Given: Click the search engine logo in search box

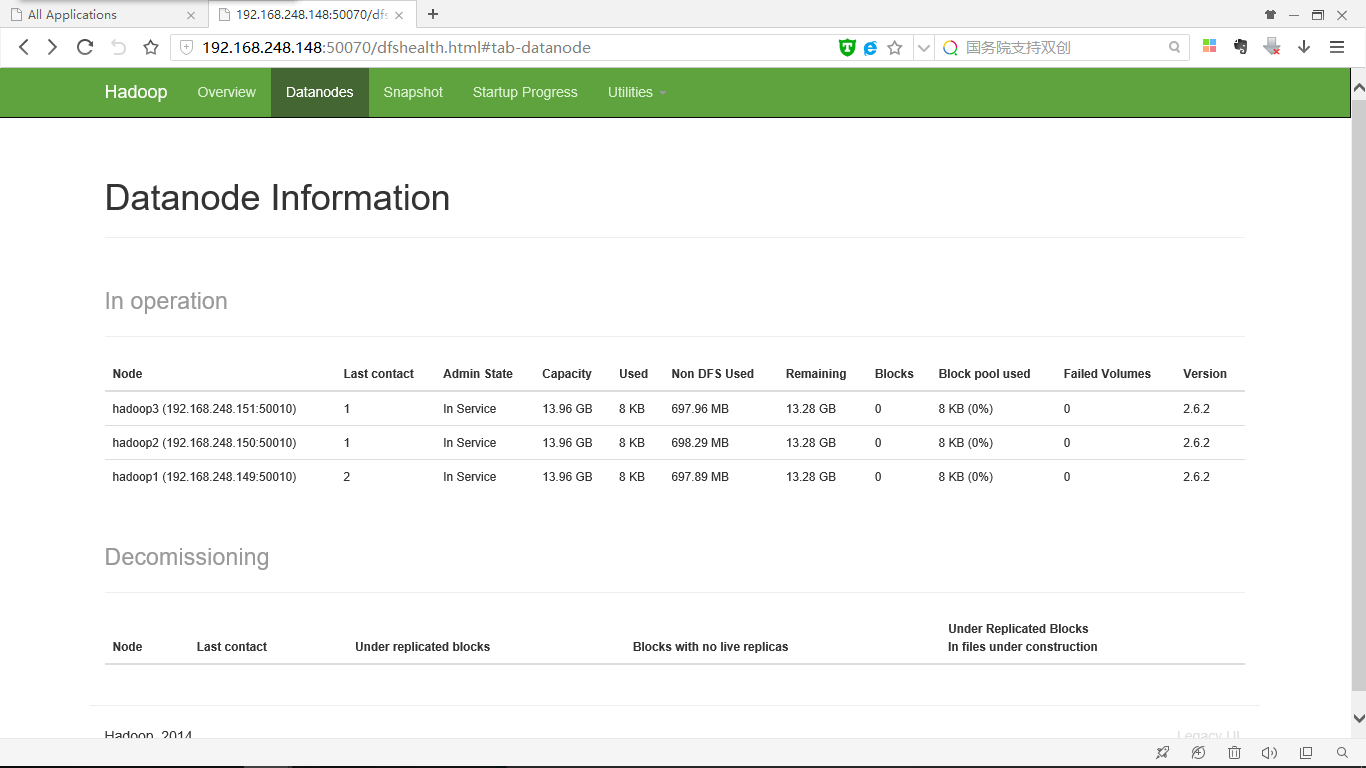Looking at the screenshot, I should [x=950, y=47].
